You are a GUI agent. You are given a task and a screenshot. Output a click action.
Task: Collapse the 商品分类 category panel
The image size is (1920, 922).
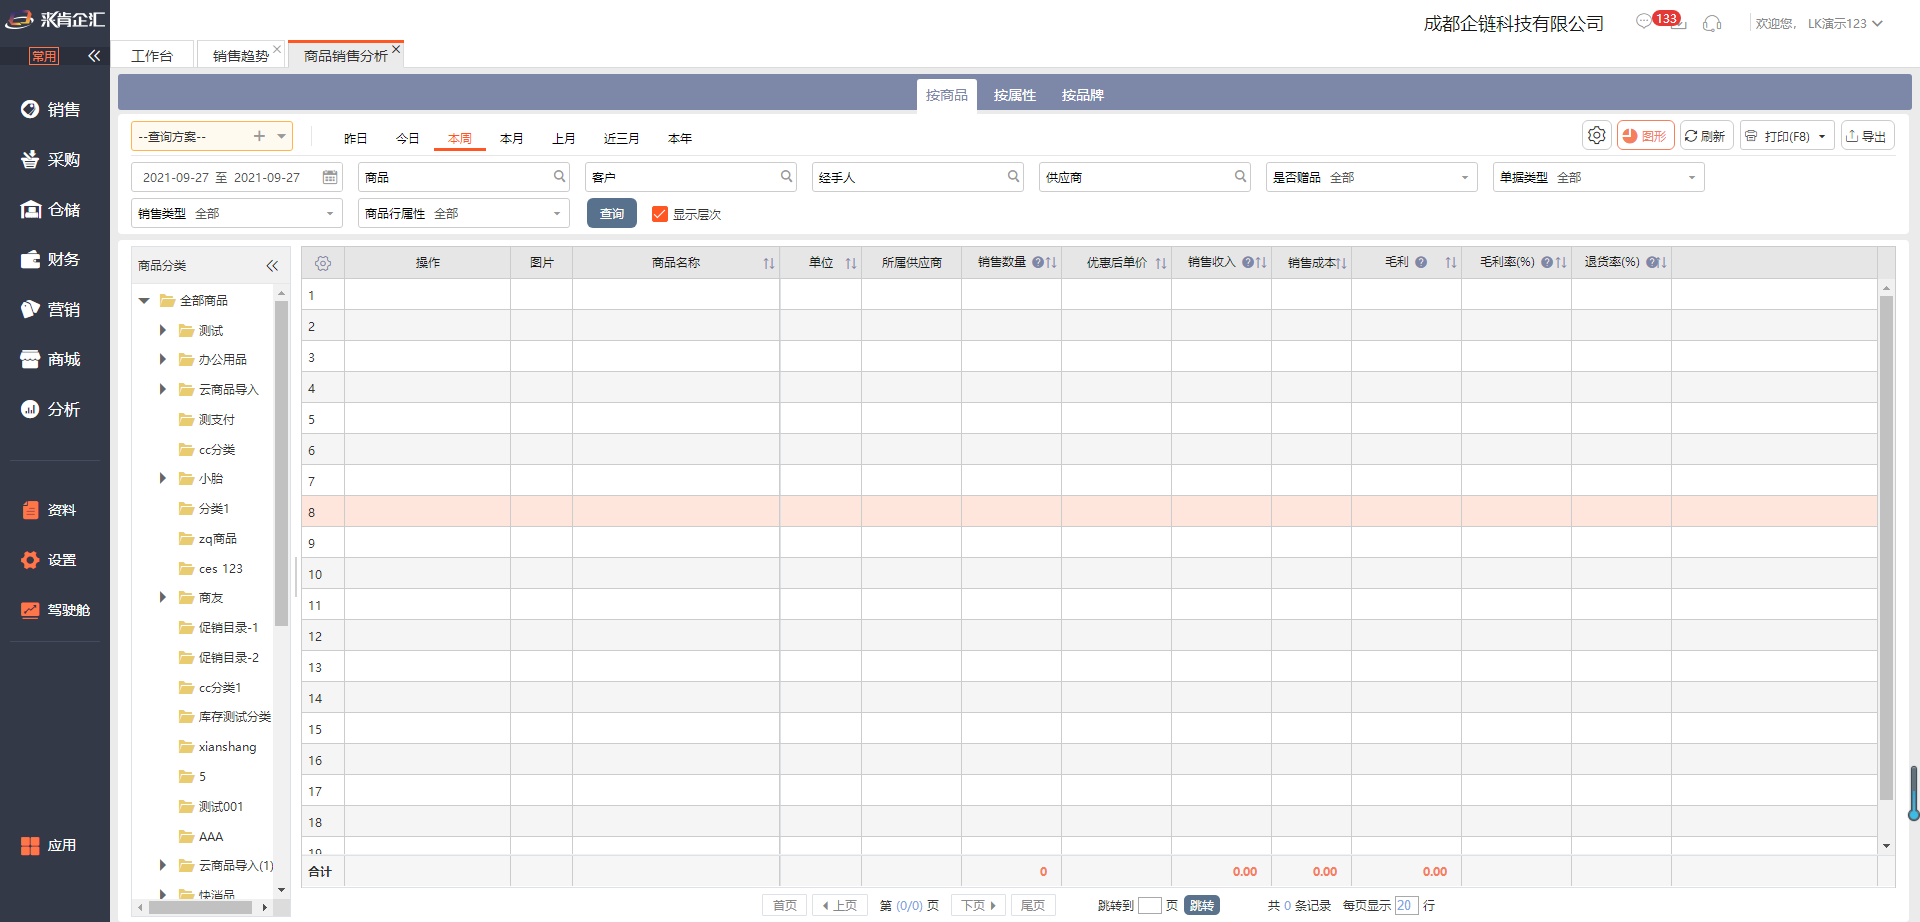coord(272,265)
